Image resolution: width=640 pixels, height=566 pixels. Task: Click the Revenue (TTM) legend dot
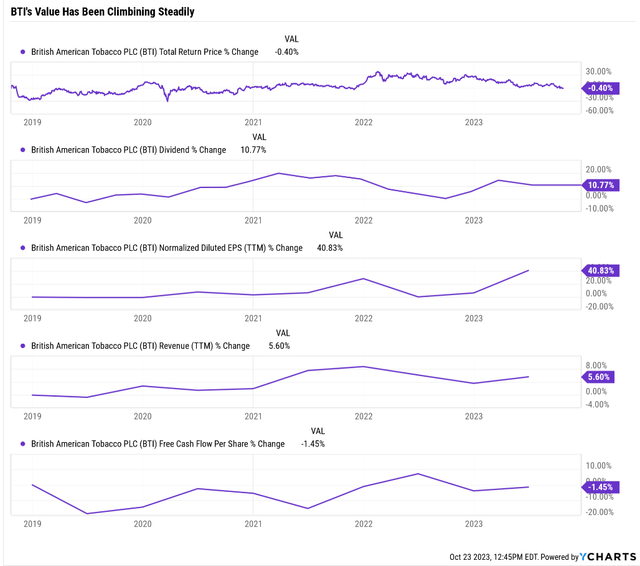point(22,346)
